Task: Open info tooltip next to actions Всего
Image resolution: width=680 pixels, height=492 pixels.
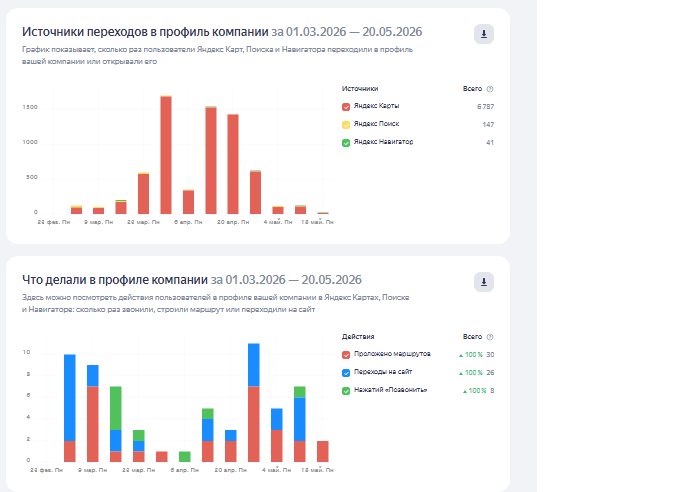Action: (490, 337)
